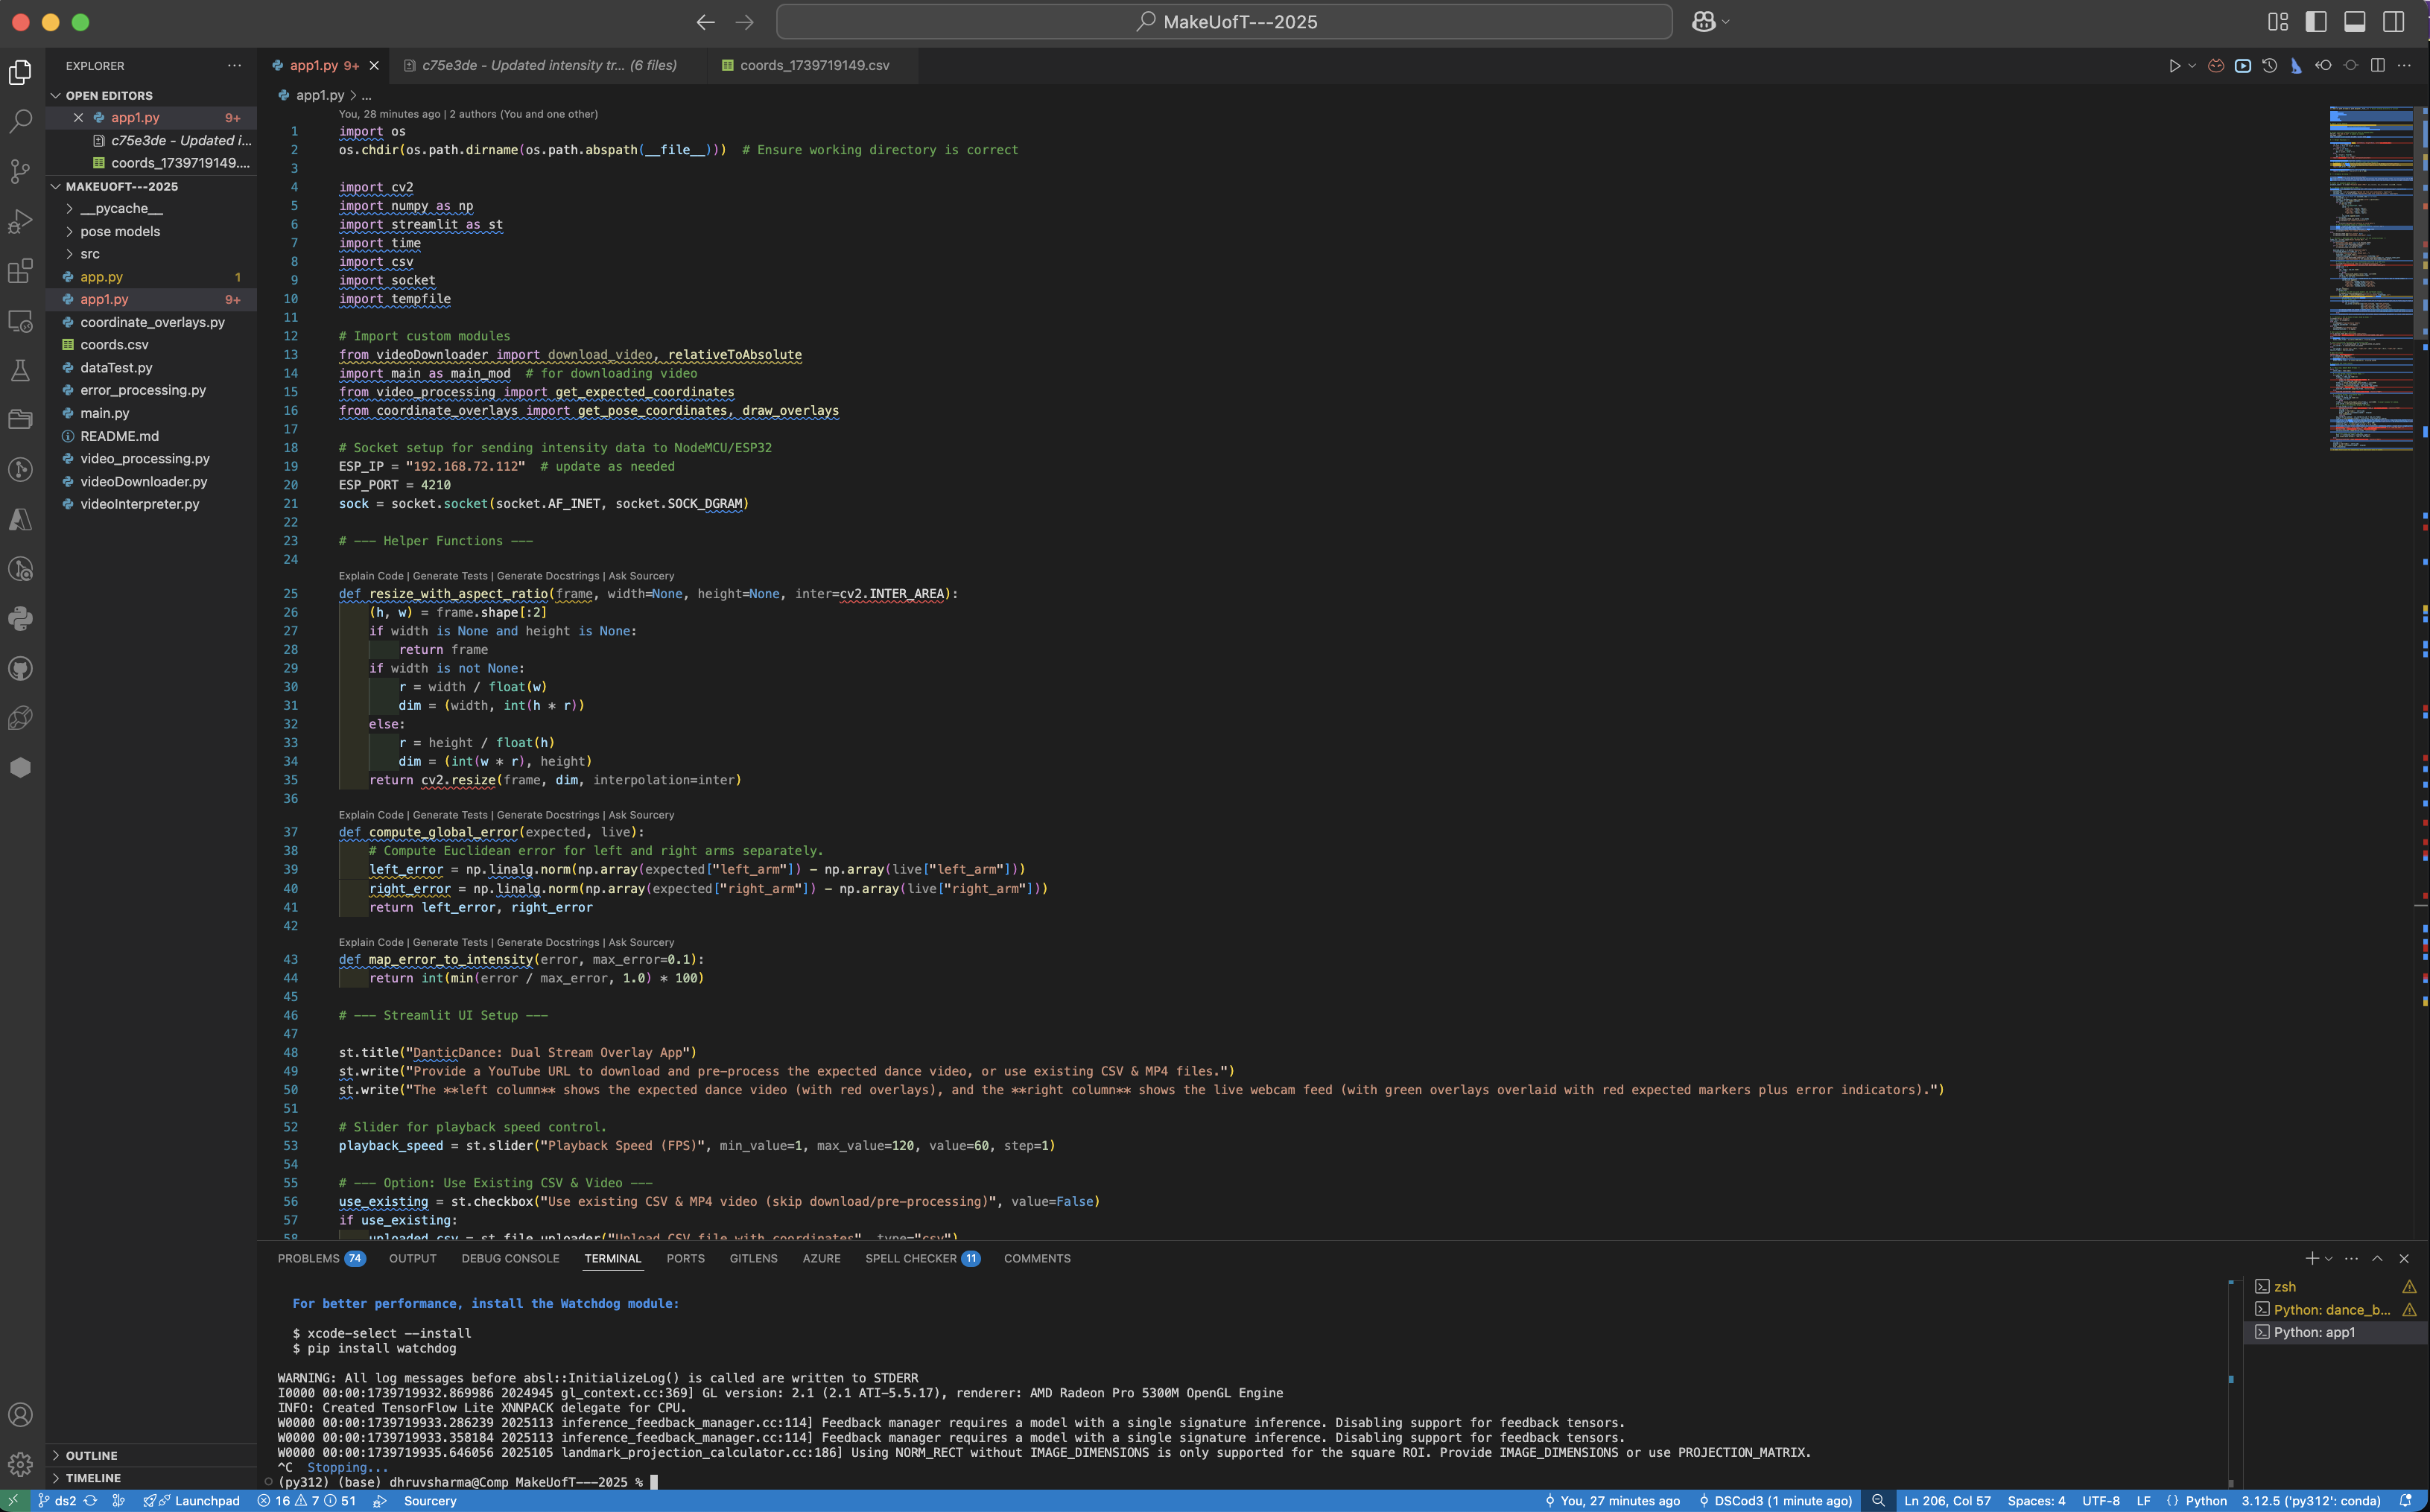
Task: Open the new terminal launch profile dropdown
Action: tap(2329, 1259)
